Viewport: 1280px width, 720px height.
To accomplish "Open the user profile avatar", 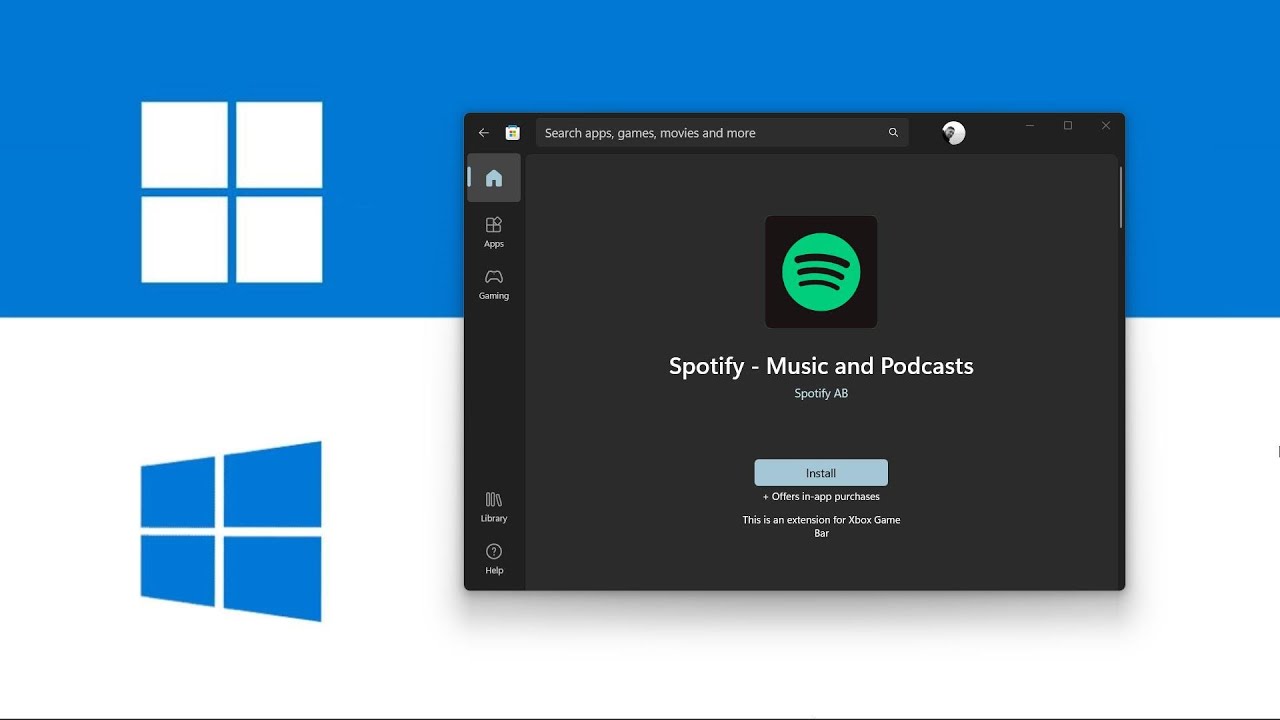I will pyautogui.click(x=953, y=133).
